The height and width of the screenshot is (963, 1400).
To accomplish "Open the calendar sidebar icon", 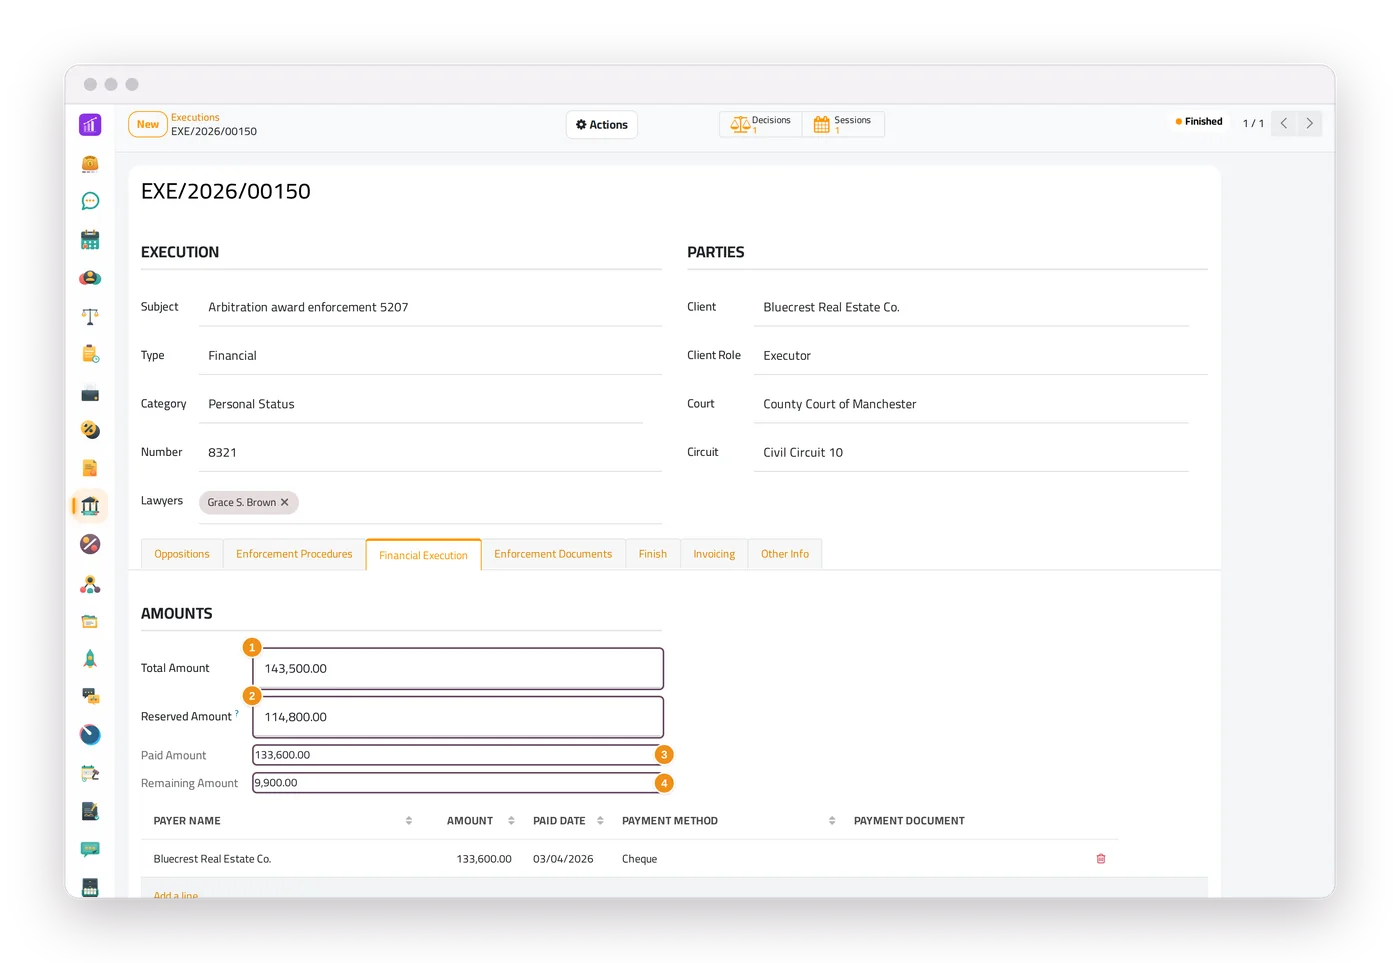I will click(x=90, y=239).
